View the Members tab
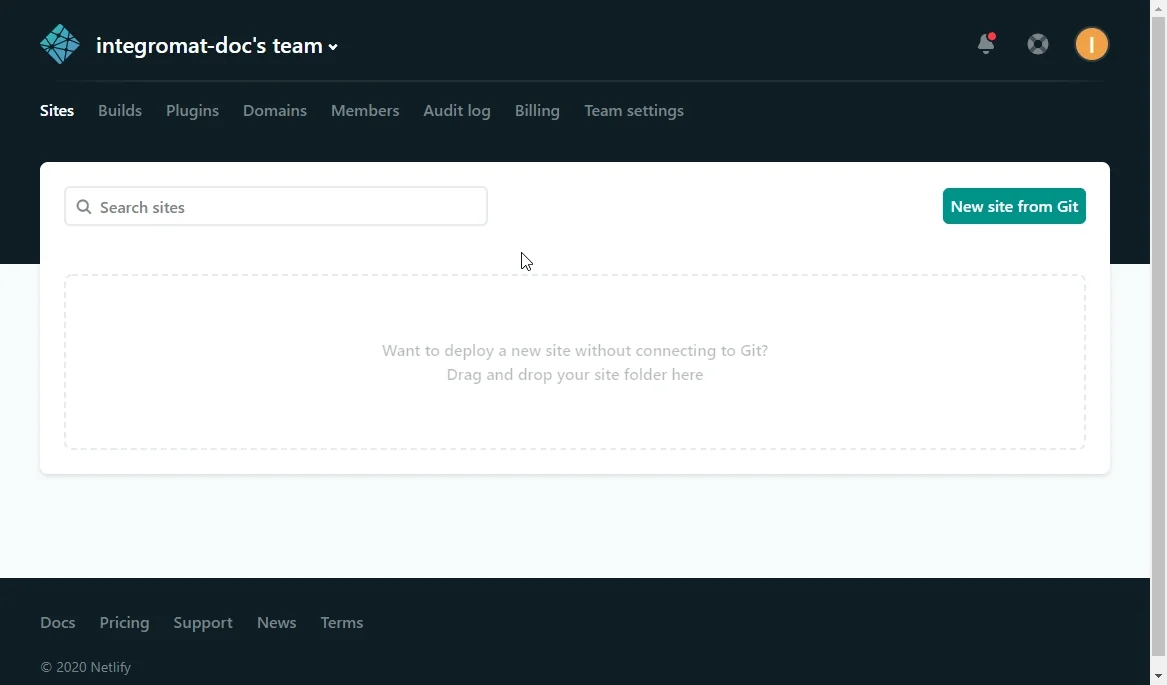 [365, 110]
